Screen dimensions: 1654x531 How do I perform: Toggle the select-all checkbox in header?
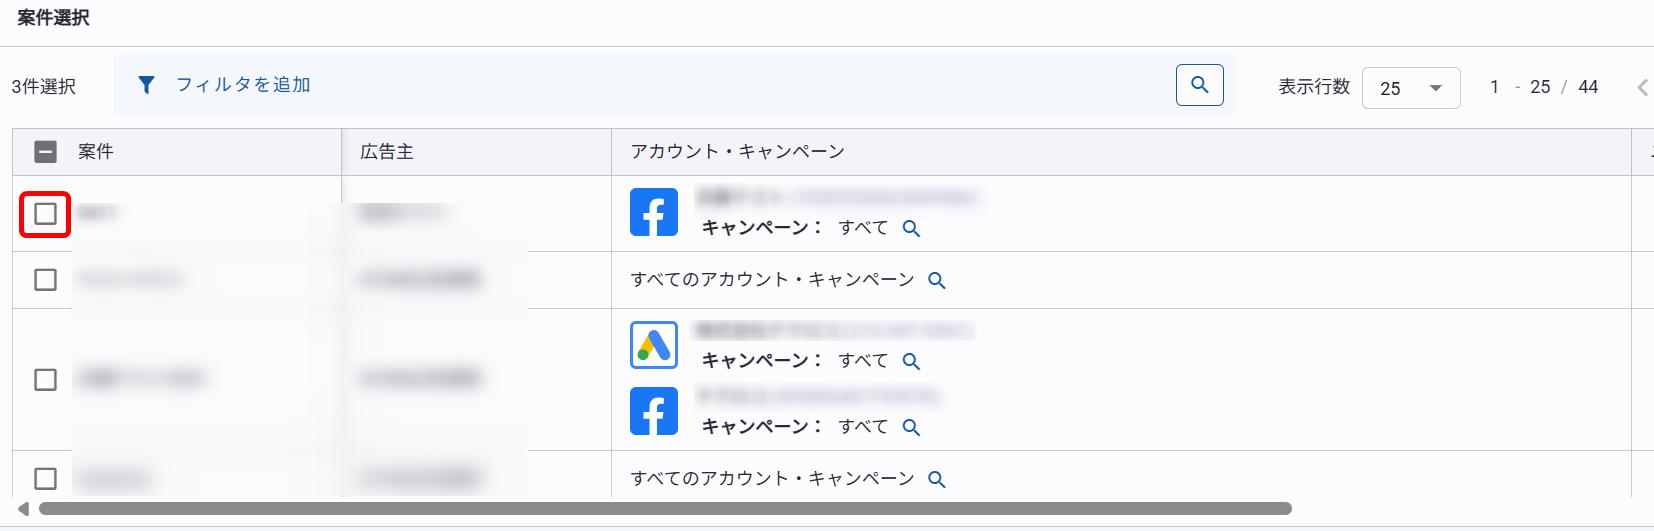[x=46, y=152]
